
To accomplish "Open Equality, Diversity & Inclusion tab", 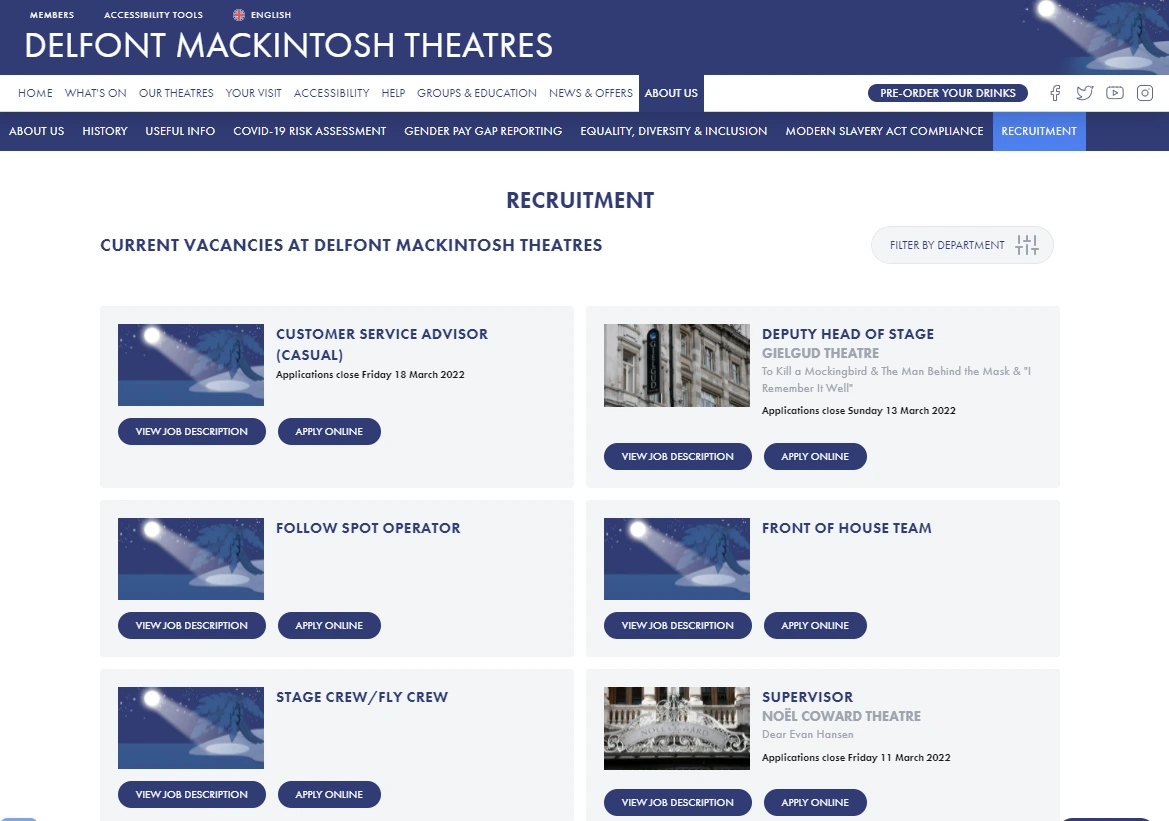I will click(x=673, y=131).
